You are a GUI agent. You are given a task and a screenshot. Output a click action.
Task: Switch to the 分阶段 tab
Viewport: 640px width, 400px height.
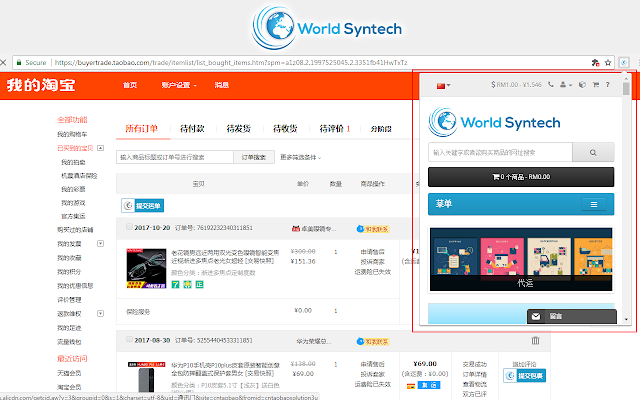pos(381,129)
